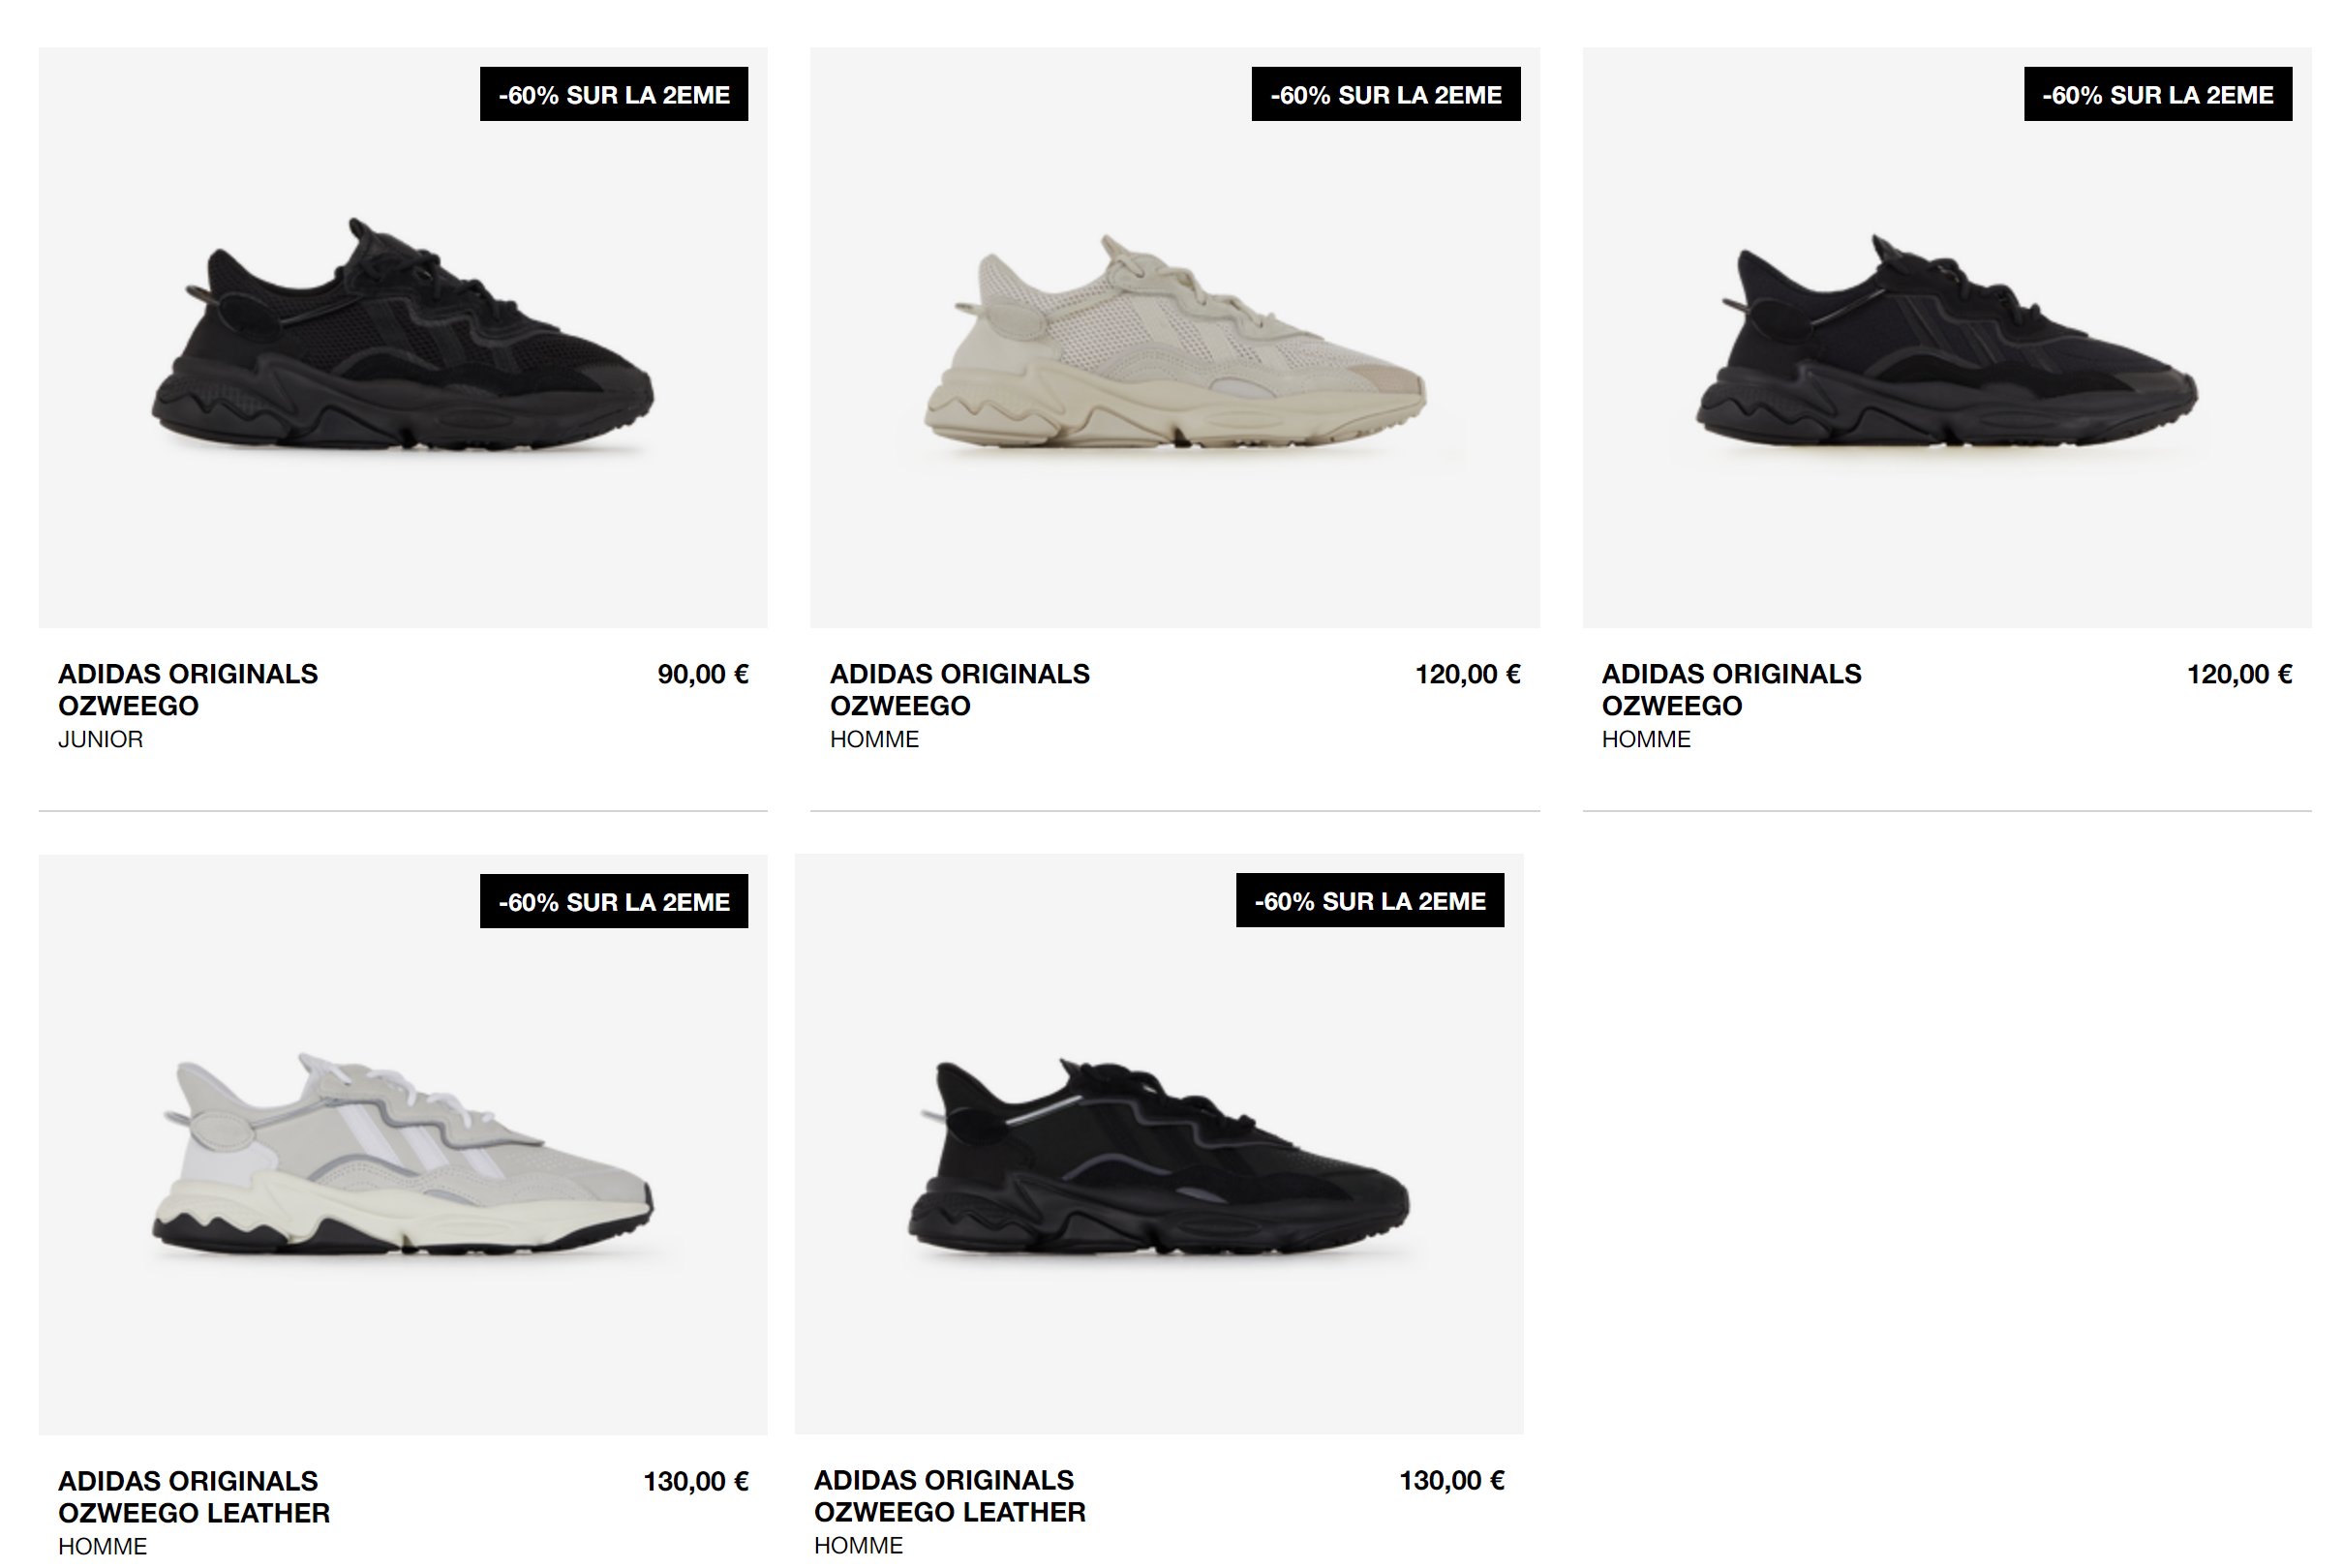Click the 120,00 € price of beige shoe
The height and width of the screenshot is (1568, 2343).
[1468, 674]
